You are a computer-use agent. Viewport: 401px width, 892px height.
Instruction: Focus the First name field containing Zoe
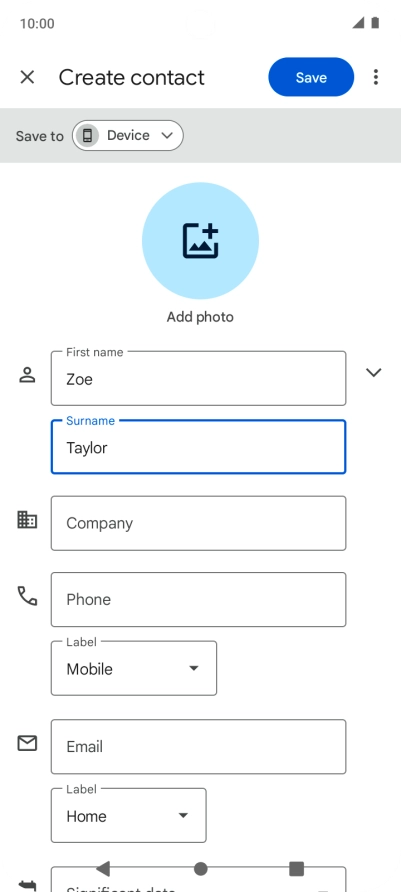pyautogui.click(x=199, y=378)
